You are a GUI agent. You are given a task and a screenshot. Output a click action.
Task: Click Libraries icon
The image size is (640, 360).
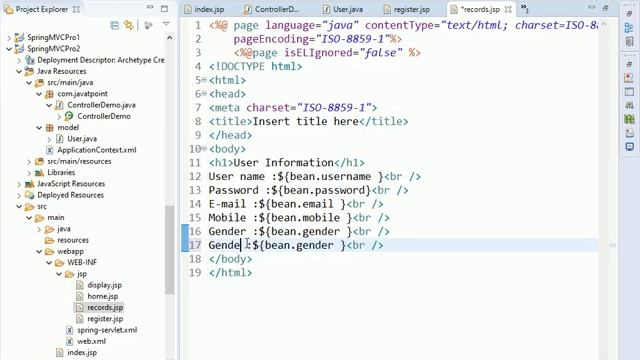[x=39, y=173]
